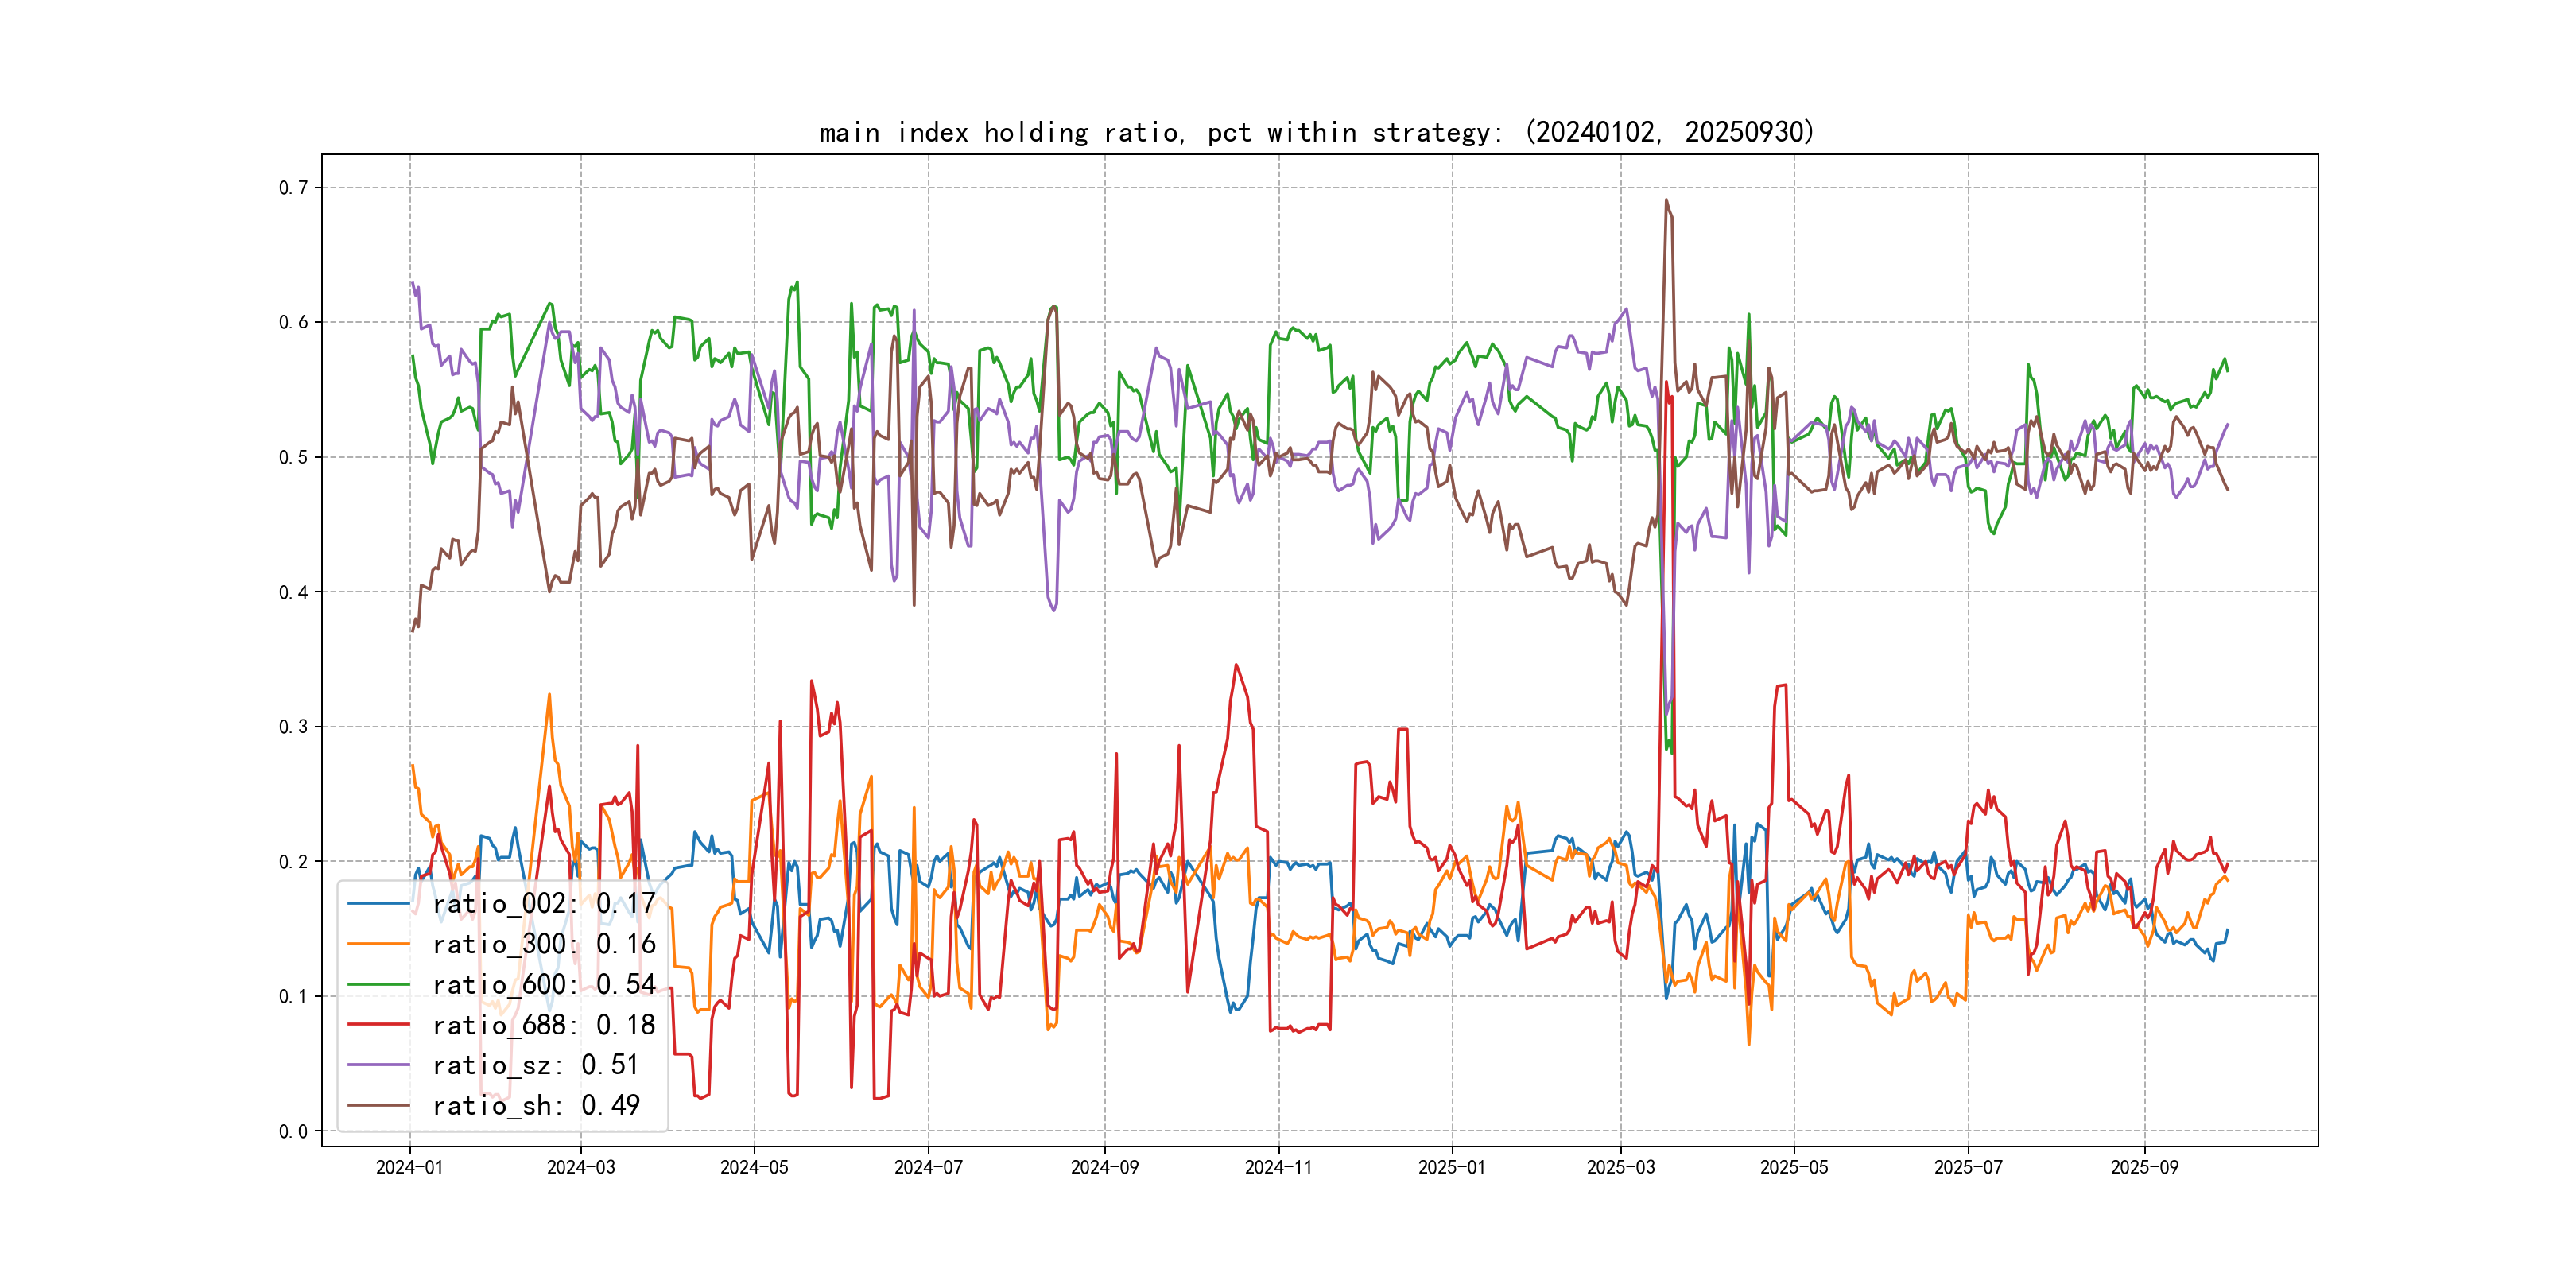The height and width of the screenshot is (1288, 2576).
Task: Click the brown ratio_sh peak near 0.7
Action: pyautogui.click(x=1666, y=201)
